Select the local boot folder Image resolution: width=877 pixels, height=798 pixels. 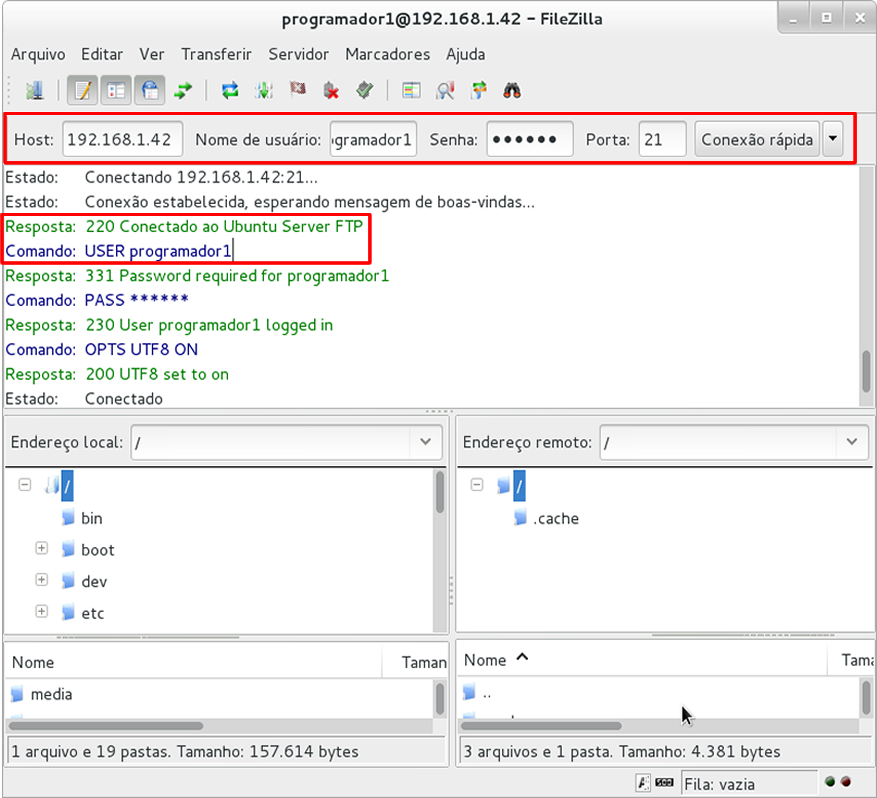pos(98,550)
